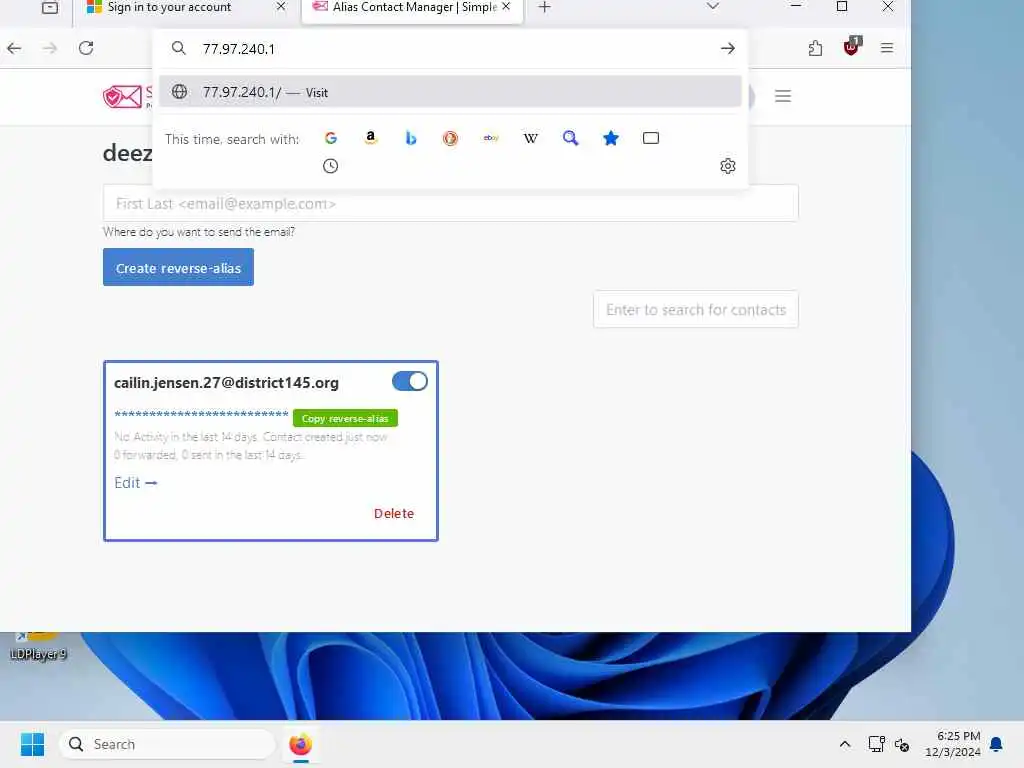This screenshot has width=1024, height=768.
Task: Click Copy reverse-alias button
Action: (x=345, y=418)
